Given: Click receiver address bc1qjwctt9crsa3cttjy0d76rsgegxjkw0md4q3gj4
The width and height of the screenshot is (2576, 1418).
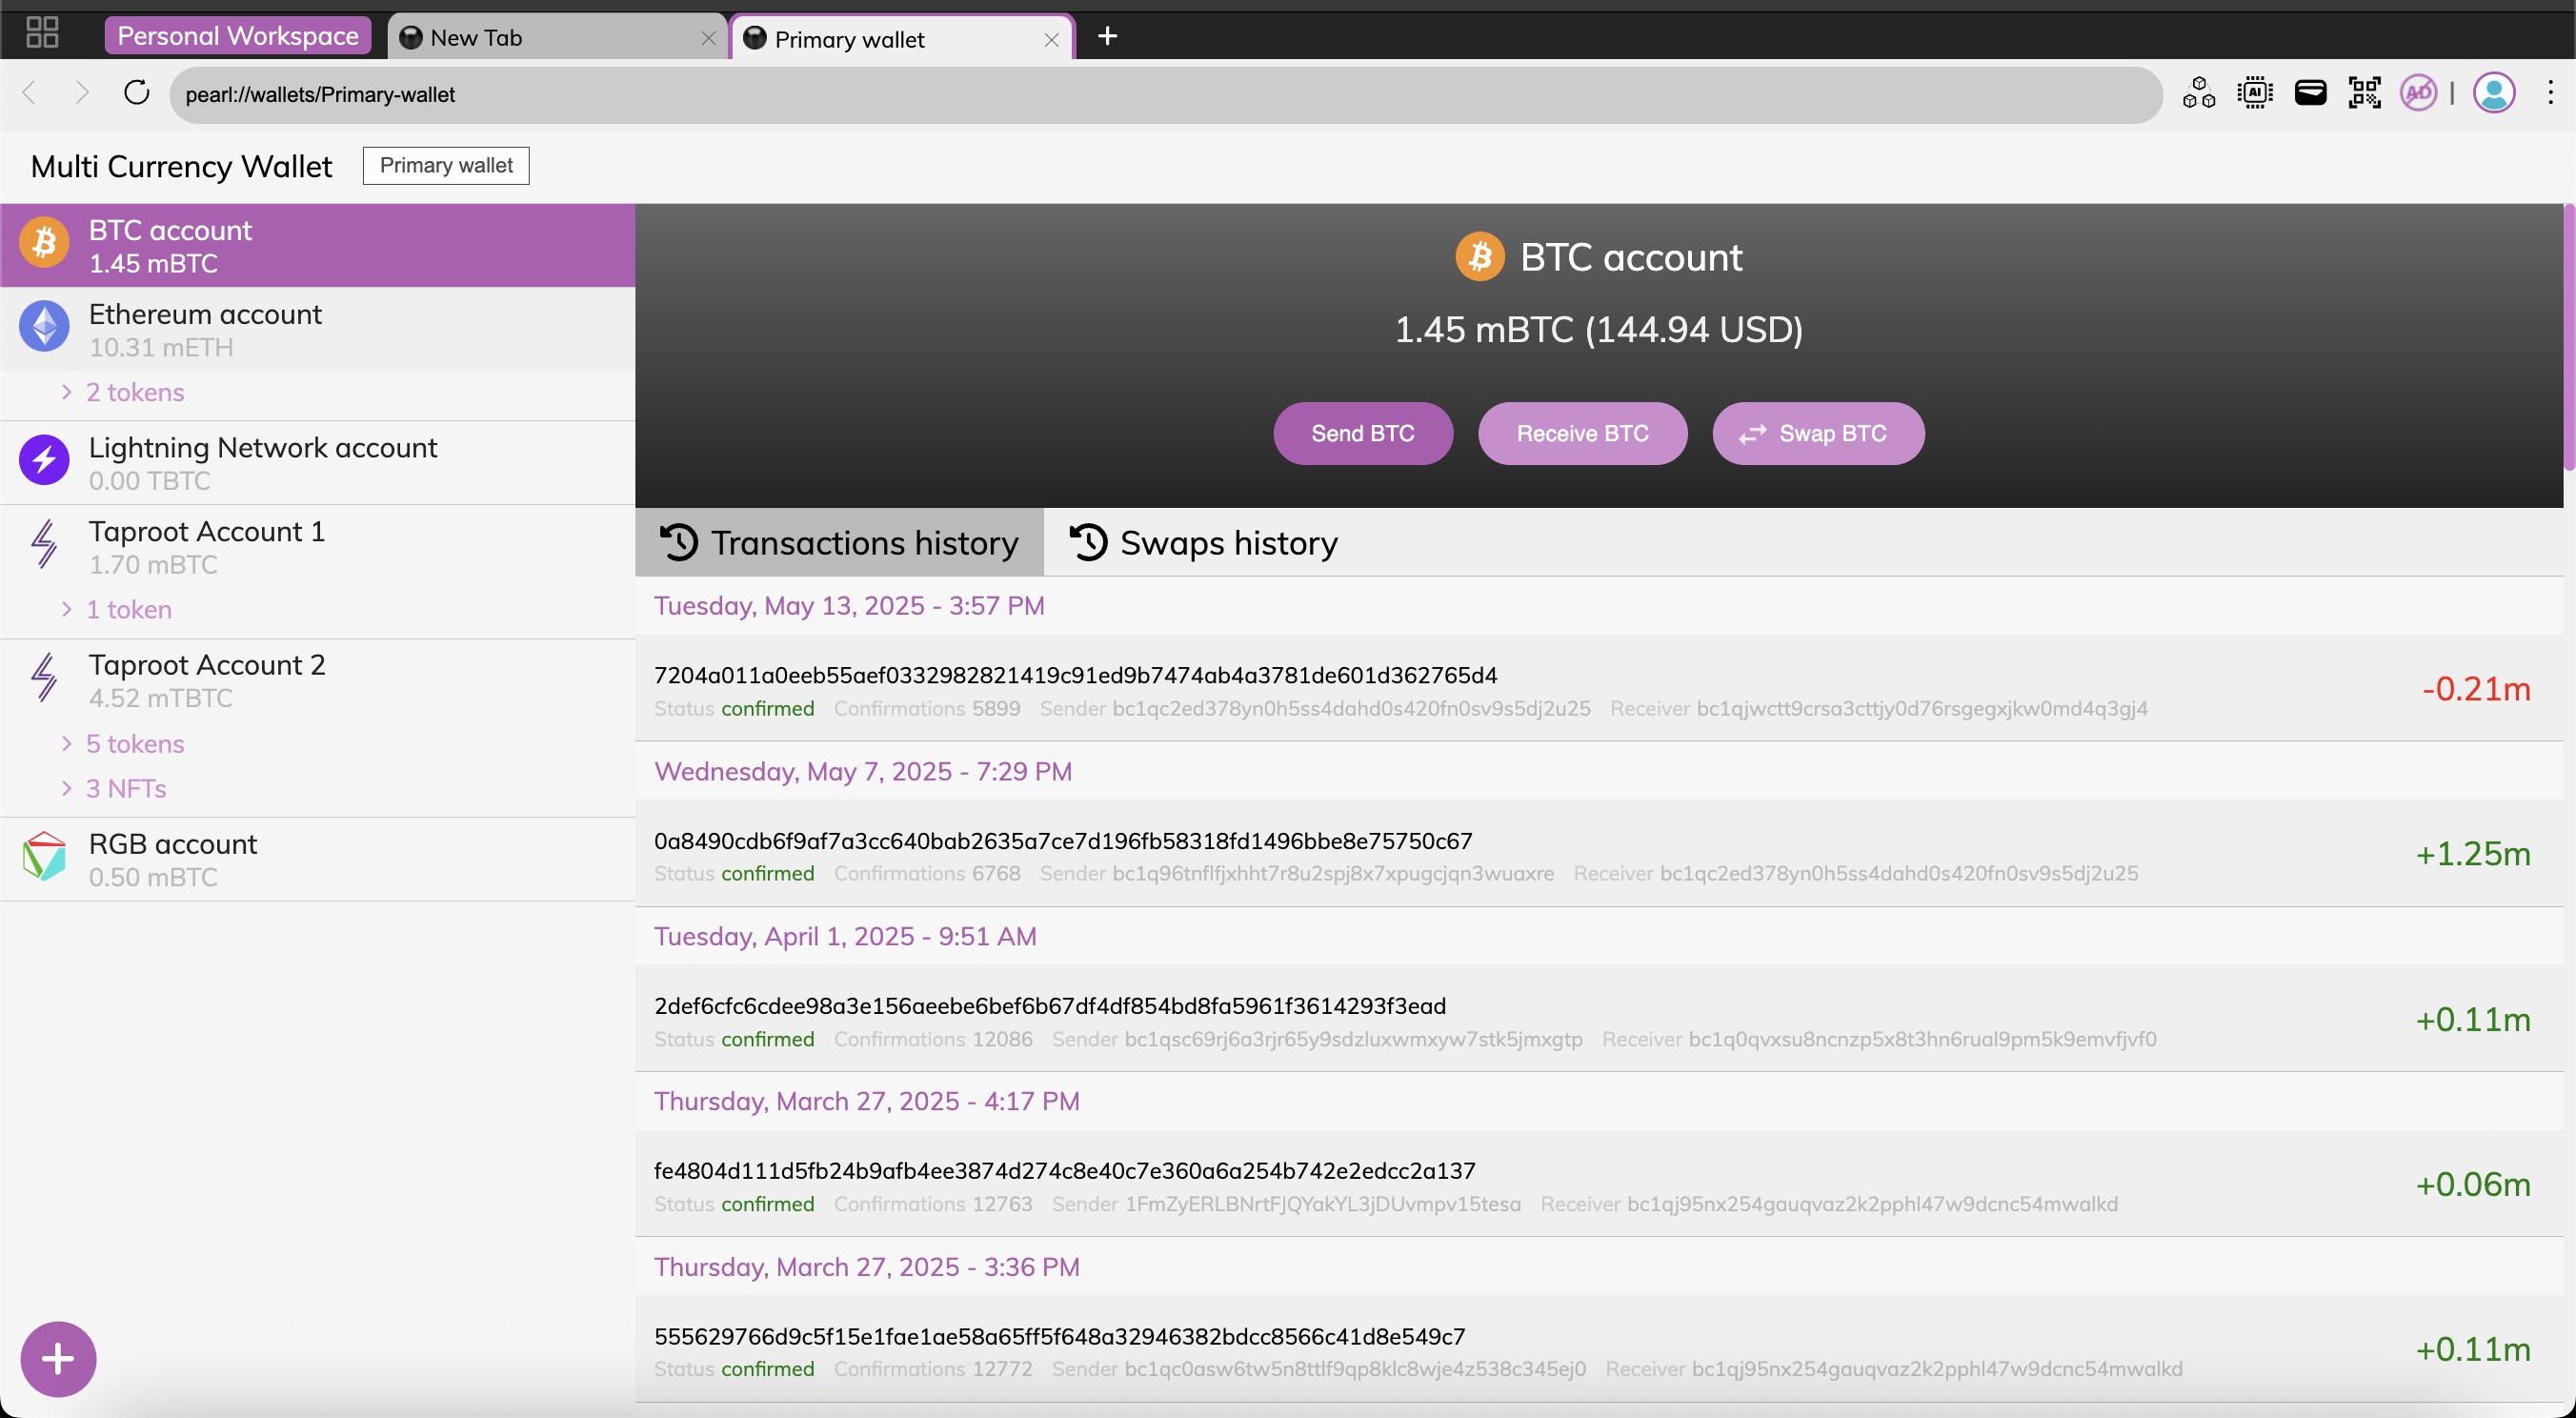Looking at the screenshot, I should [x=1922, y=709].
